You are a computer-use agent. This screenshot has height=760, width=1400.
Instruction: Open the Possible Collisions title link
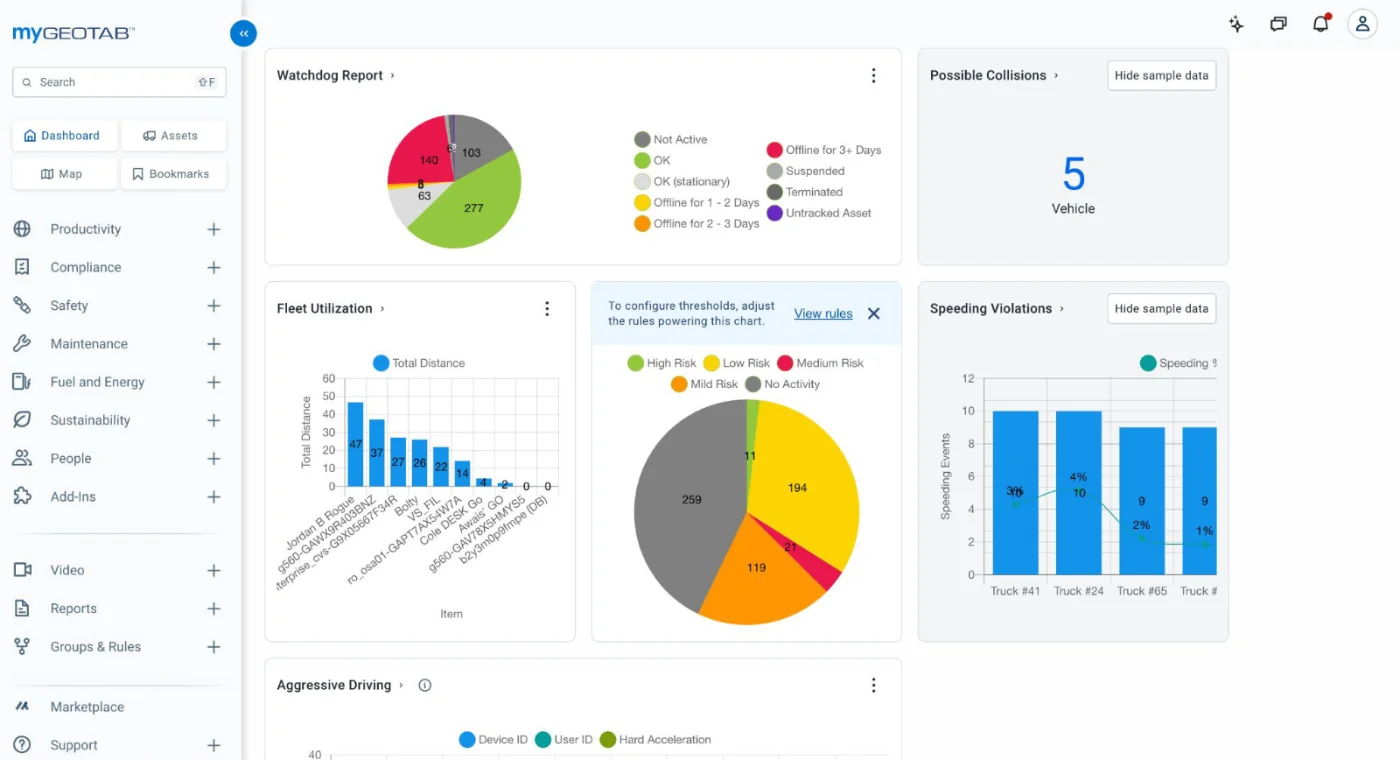click(988, 75)
